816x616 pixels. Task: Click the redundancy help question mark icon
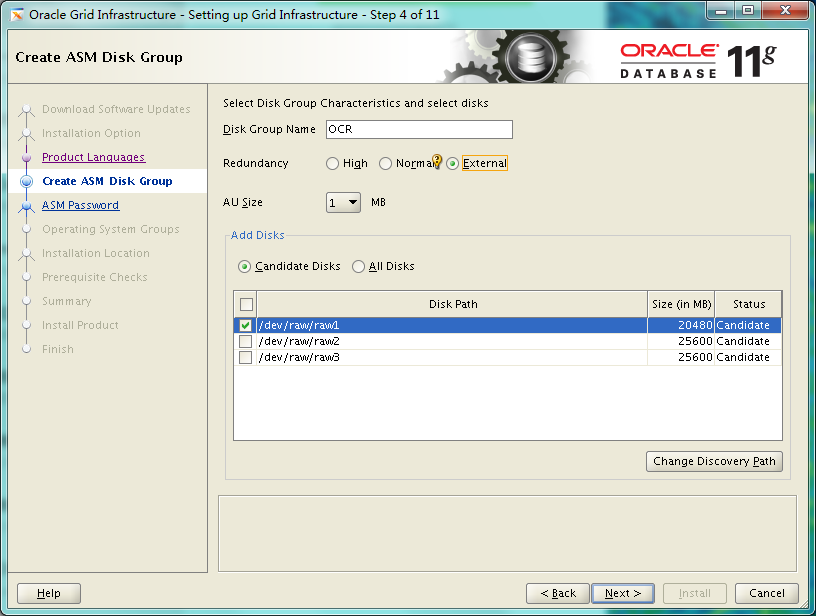click(x=437, y=162)
